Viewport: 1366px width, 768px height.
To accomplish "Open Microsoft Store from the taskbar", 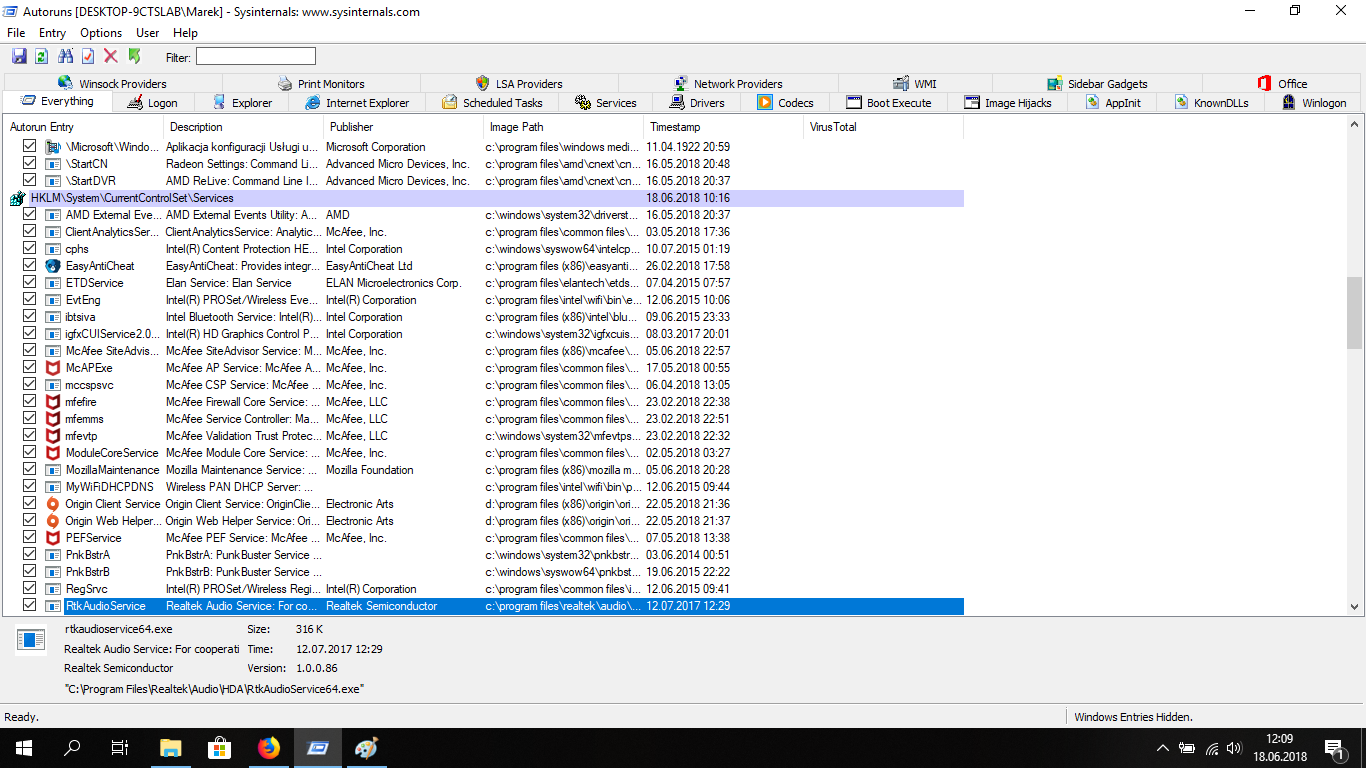I will (x=220, y=748).
